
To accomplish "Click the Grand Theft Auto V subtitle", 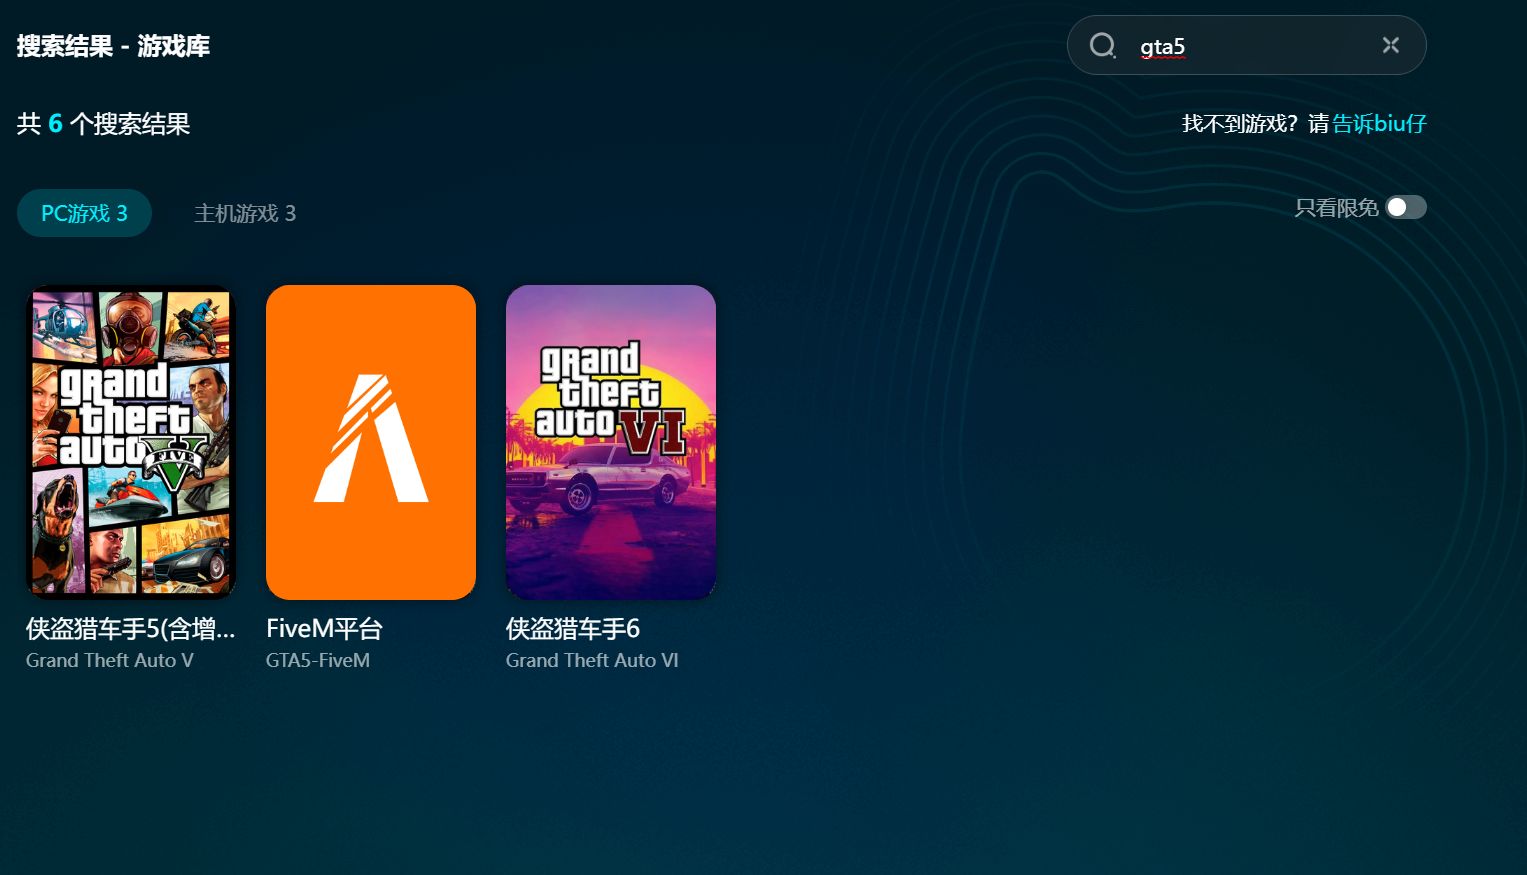I will tap(110, 660).
